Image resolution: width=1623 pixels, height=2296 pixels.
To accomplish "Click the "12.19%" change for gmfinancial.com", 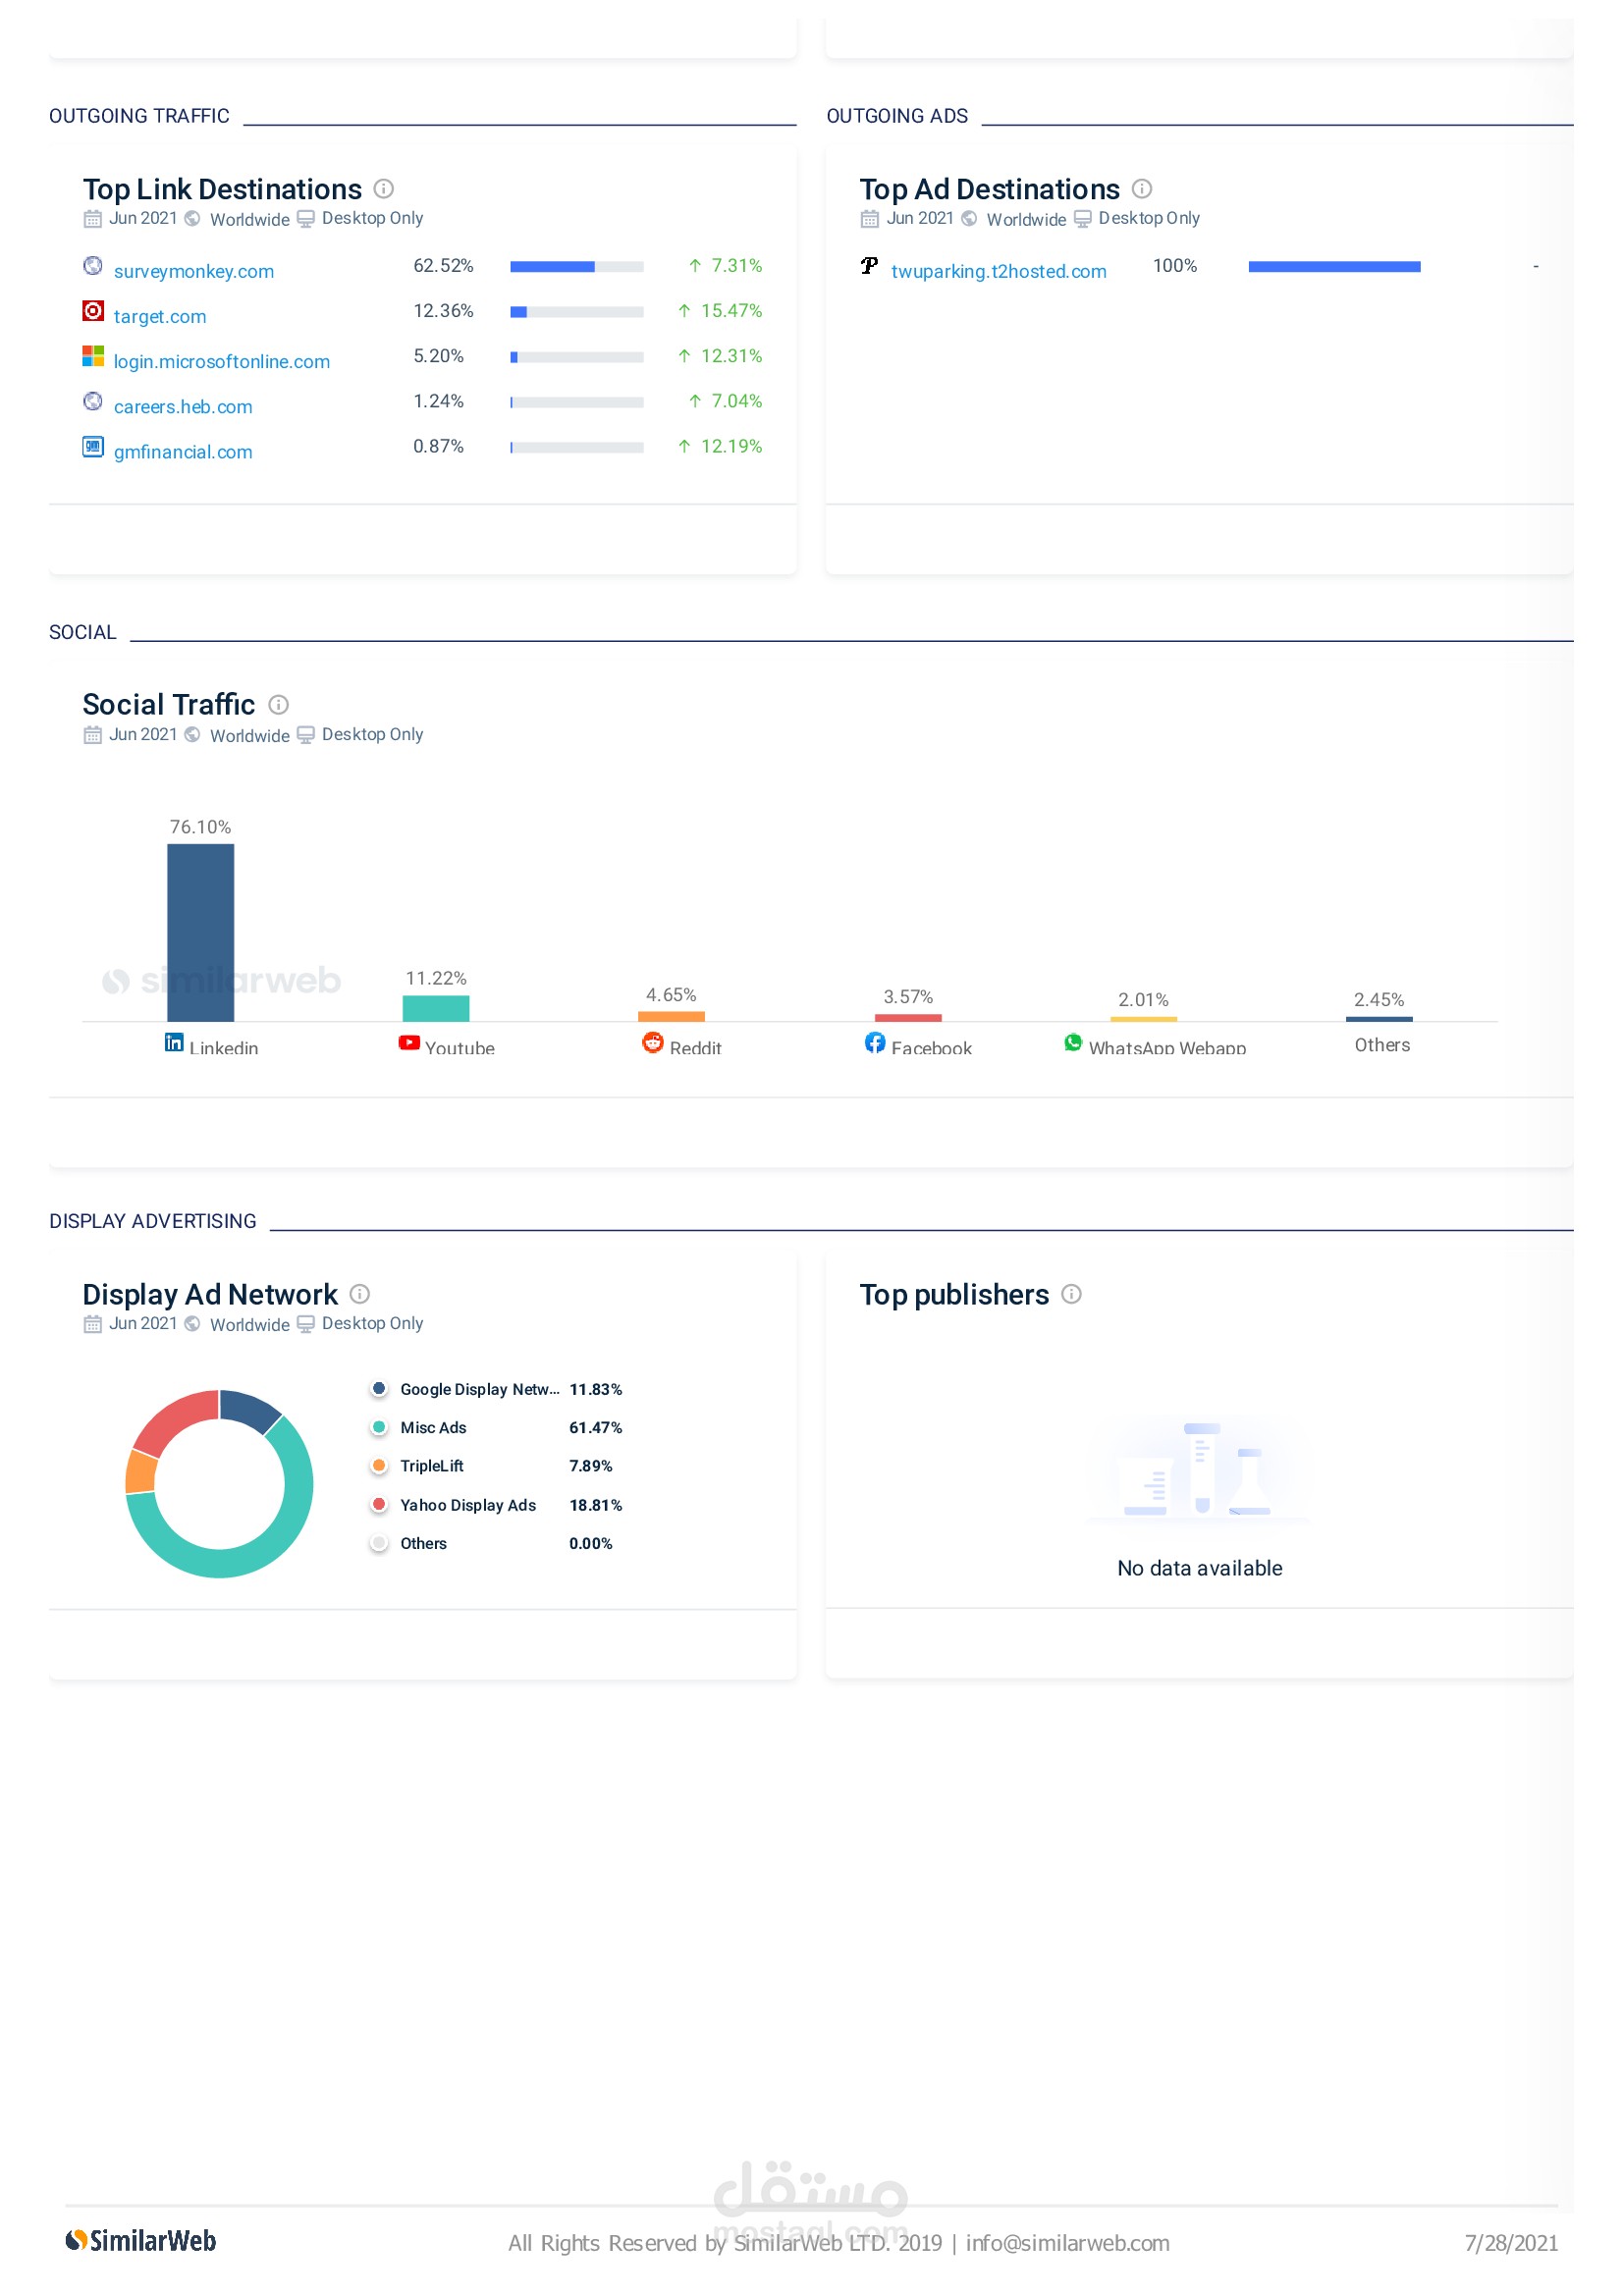I will click(731, 446).
